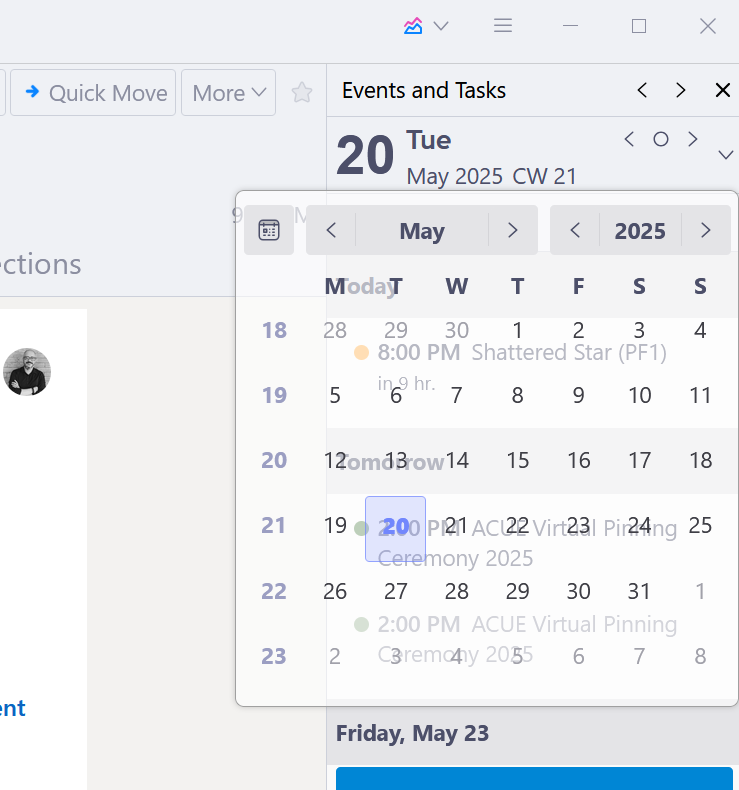Click the Quick Move button
This screenshot has width=739, height=790.
pos(94,93)
